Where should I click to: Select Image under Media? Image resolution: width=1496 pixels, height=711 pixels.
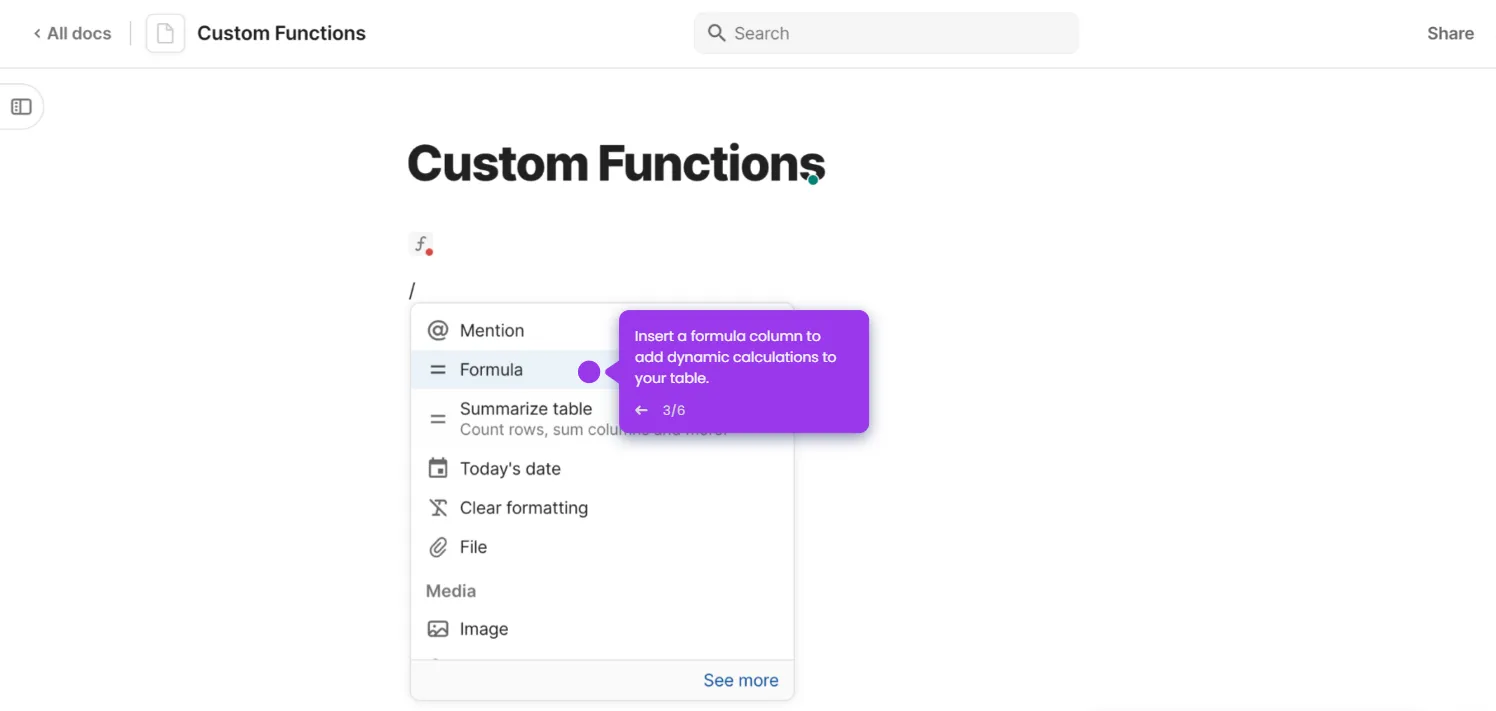click(x=602, y=629)
